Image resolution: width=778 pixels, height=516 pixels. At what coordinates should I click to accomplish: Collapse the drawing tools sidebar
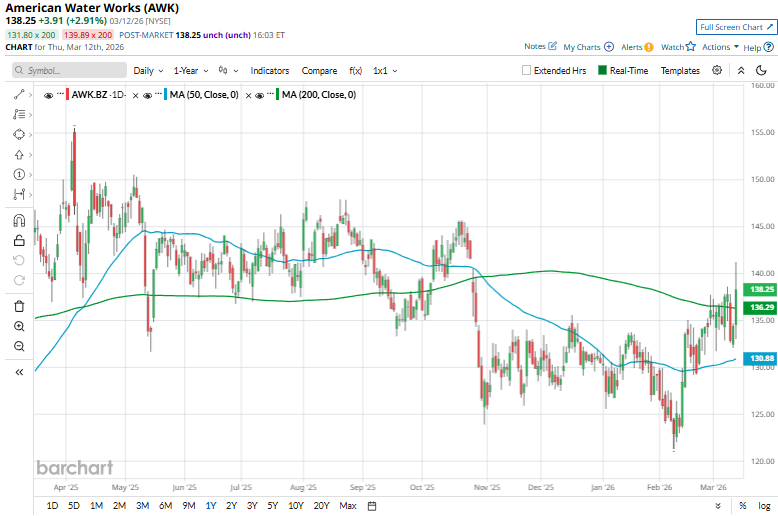tap(19, 372)
